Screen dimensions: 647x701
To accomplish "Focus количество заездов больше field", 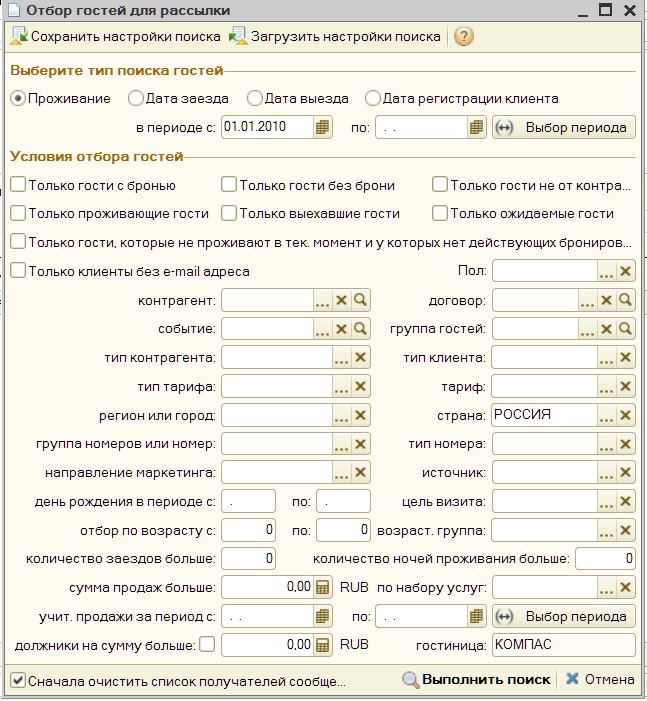I will [248, 558].
